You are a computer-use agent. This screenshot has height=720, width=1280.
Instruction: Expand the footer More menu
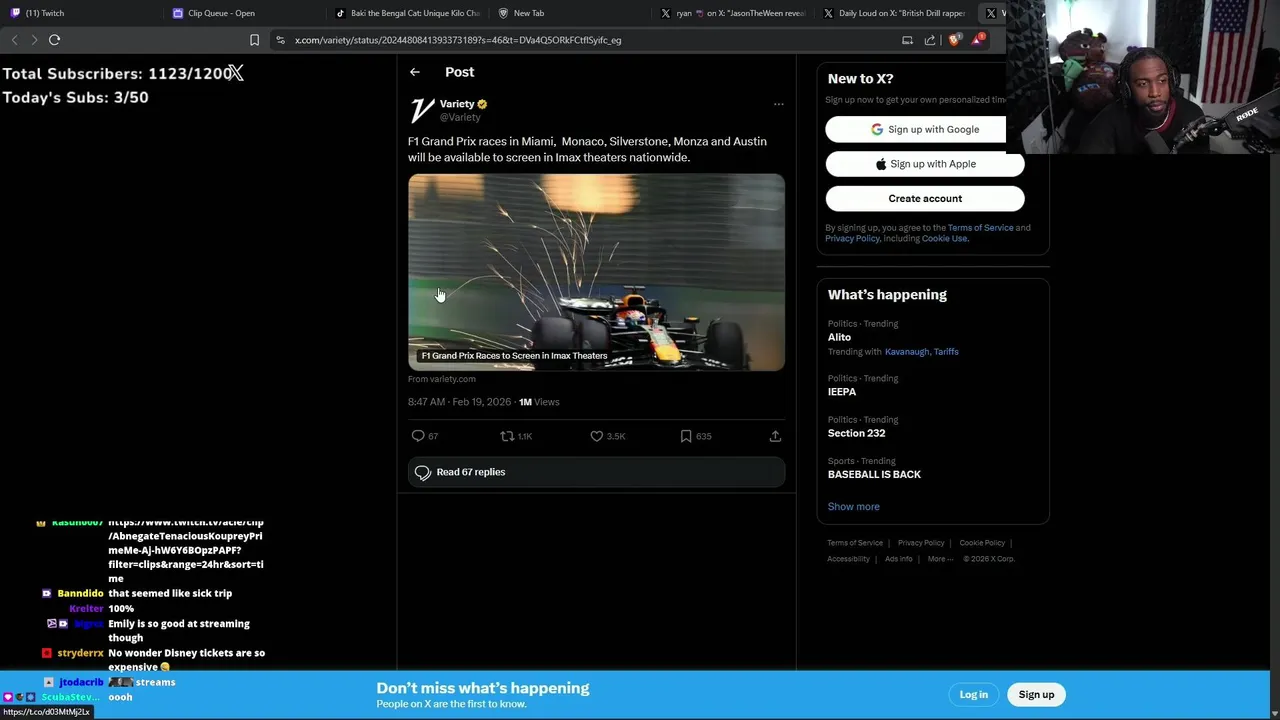939,559
